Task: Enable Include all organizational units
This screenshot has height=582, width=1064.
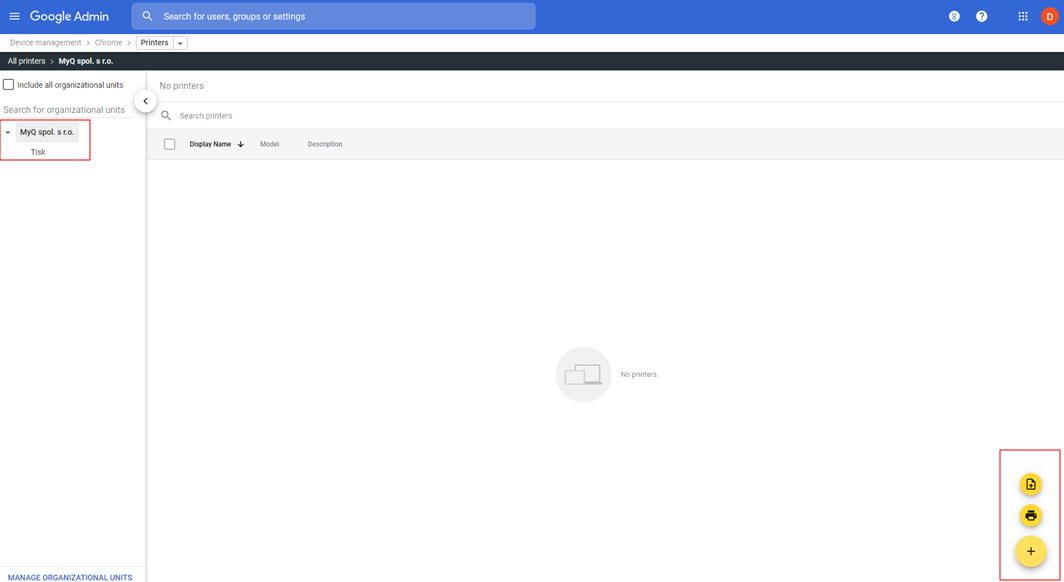Action: pos(9,84)
